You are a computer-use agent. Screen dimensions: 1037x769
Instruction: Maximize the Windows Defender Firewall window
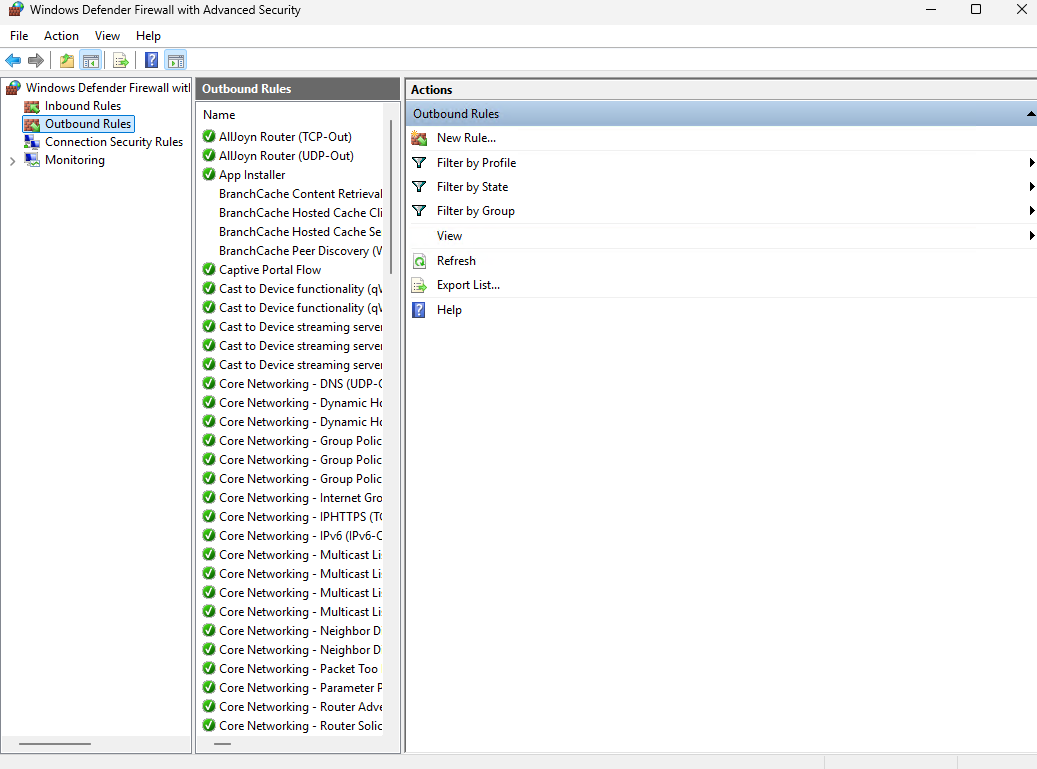pyautogui.click(x=975, y=9)
